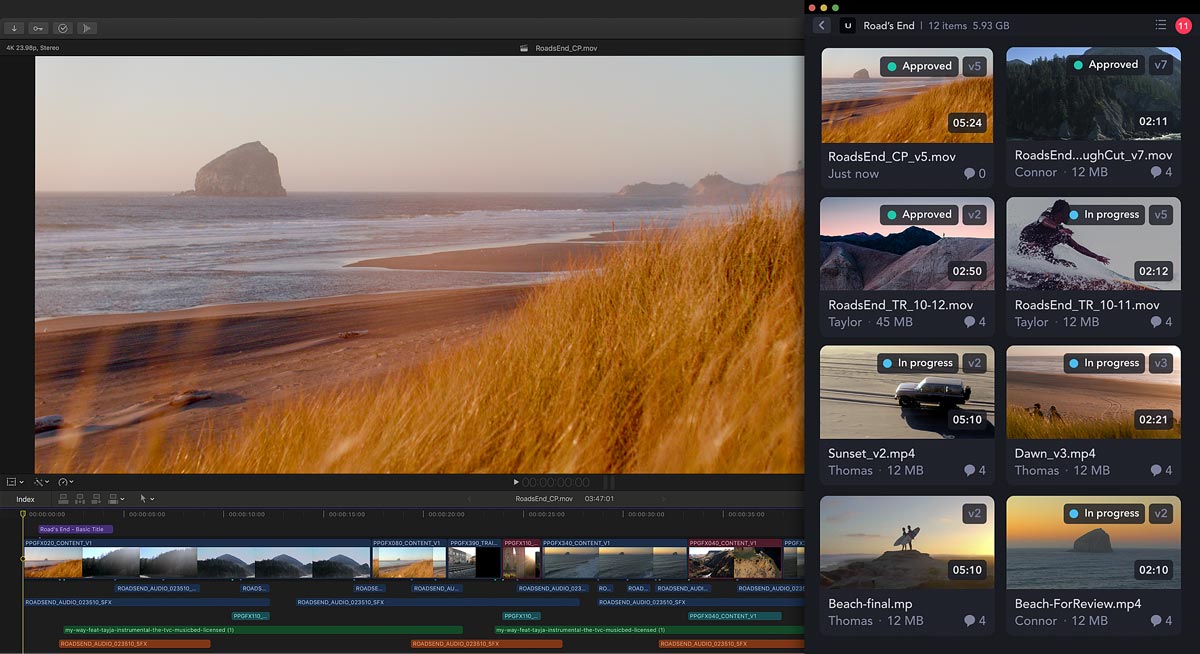Open comments on Sunset_v2.mp4
The image size is (1200, 654).
(x=975, y=470)
